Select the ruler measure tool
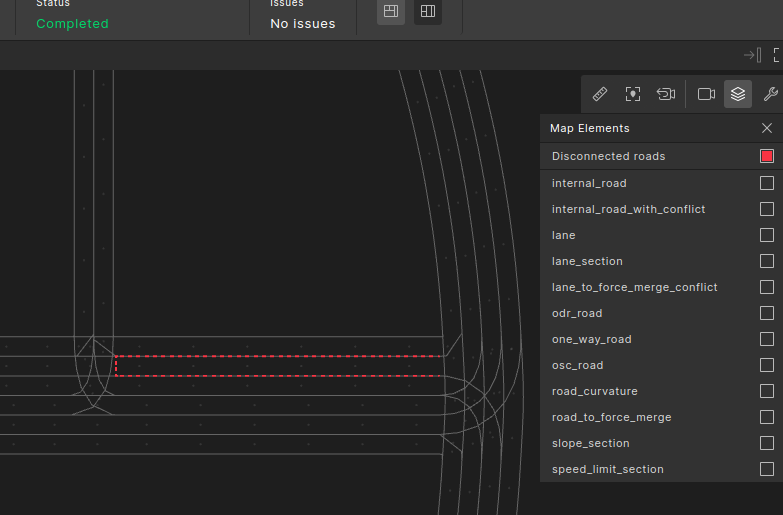Viewport: 783px width, 515px height. coord(600,94)
